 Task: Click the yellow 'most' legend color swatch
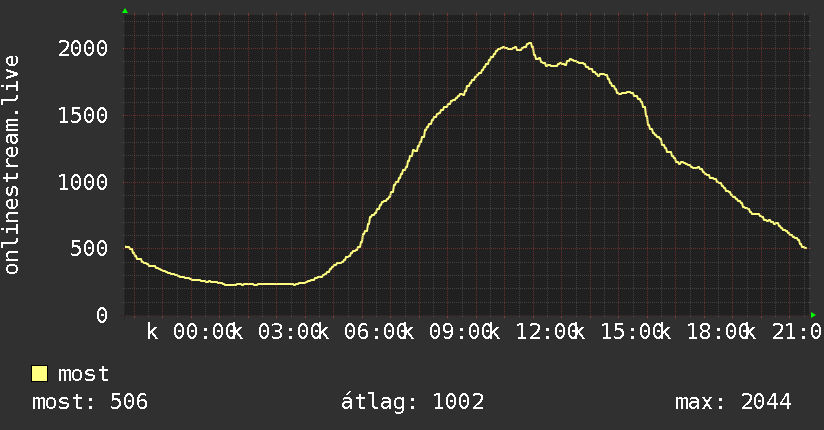(39, 374)
